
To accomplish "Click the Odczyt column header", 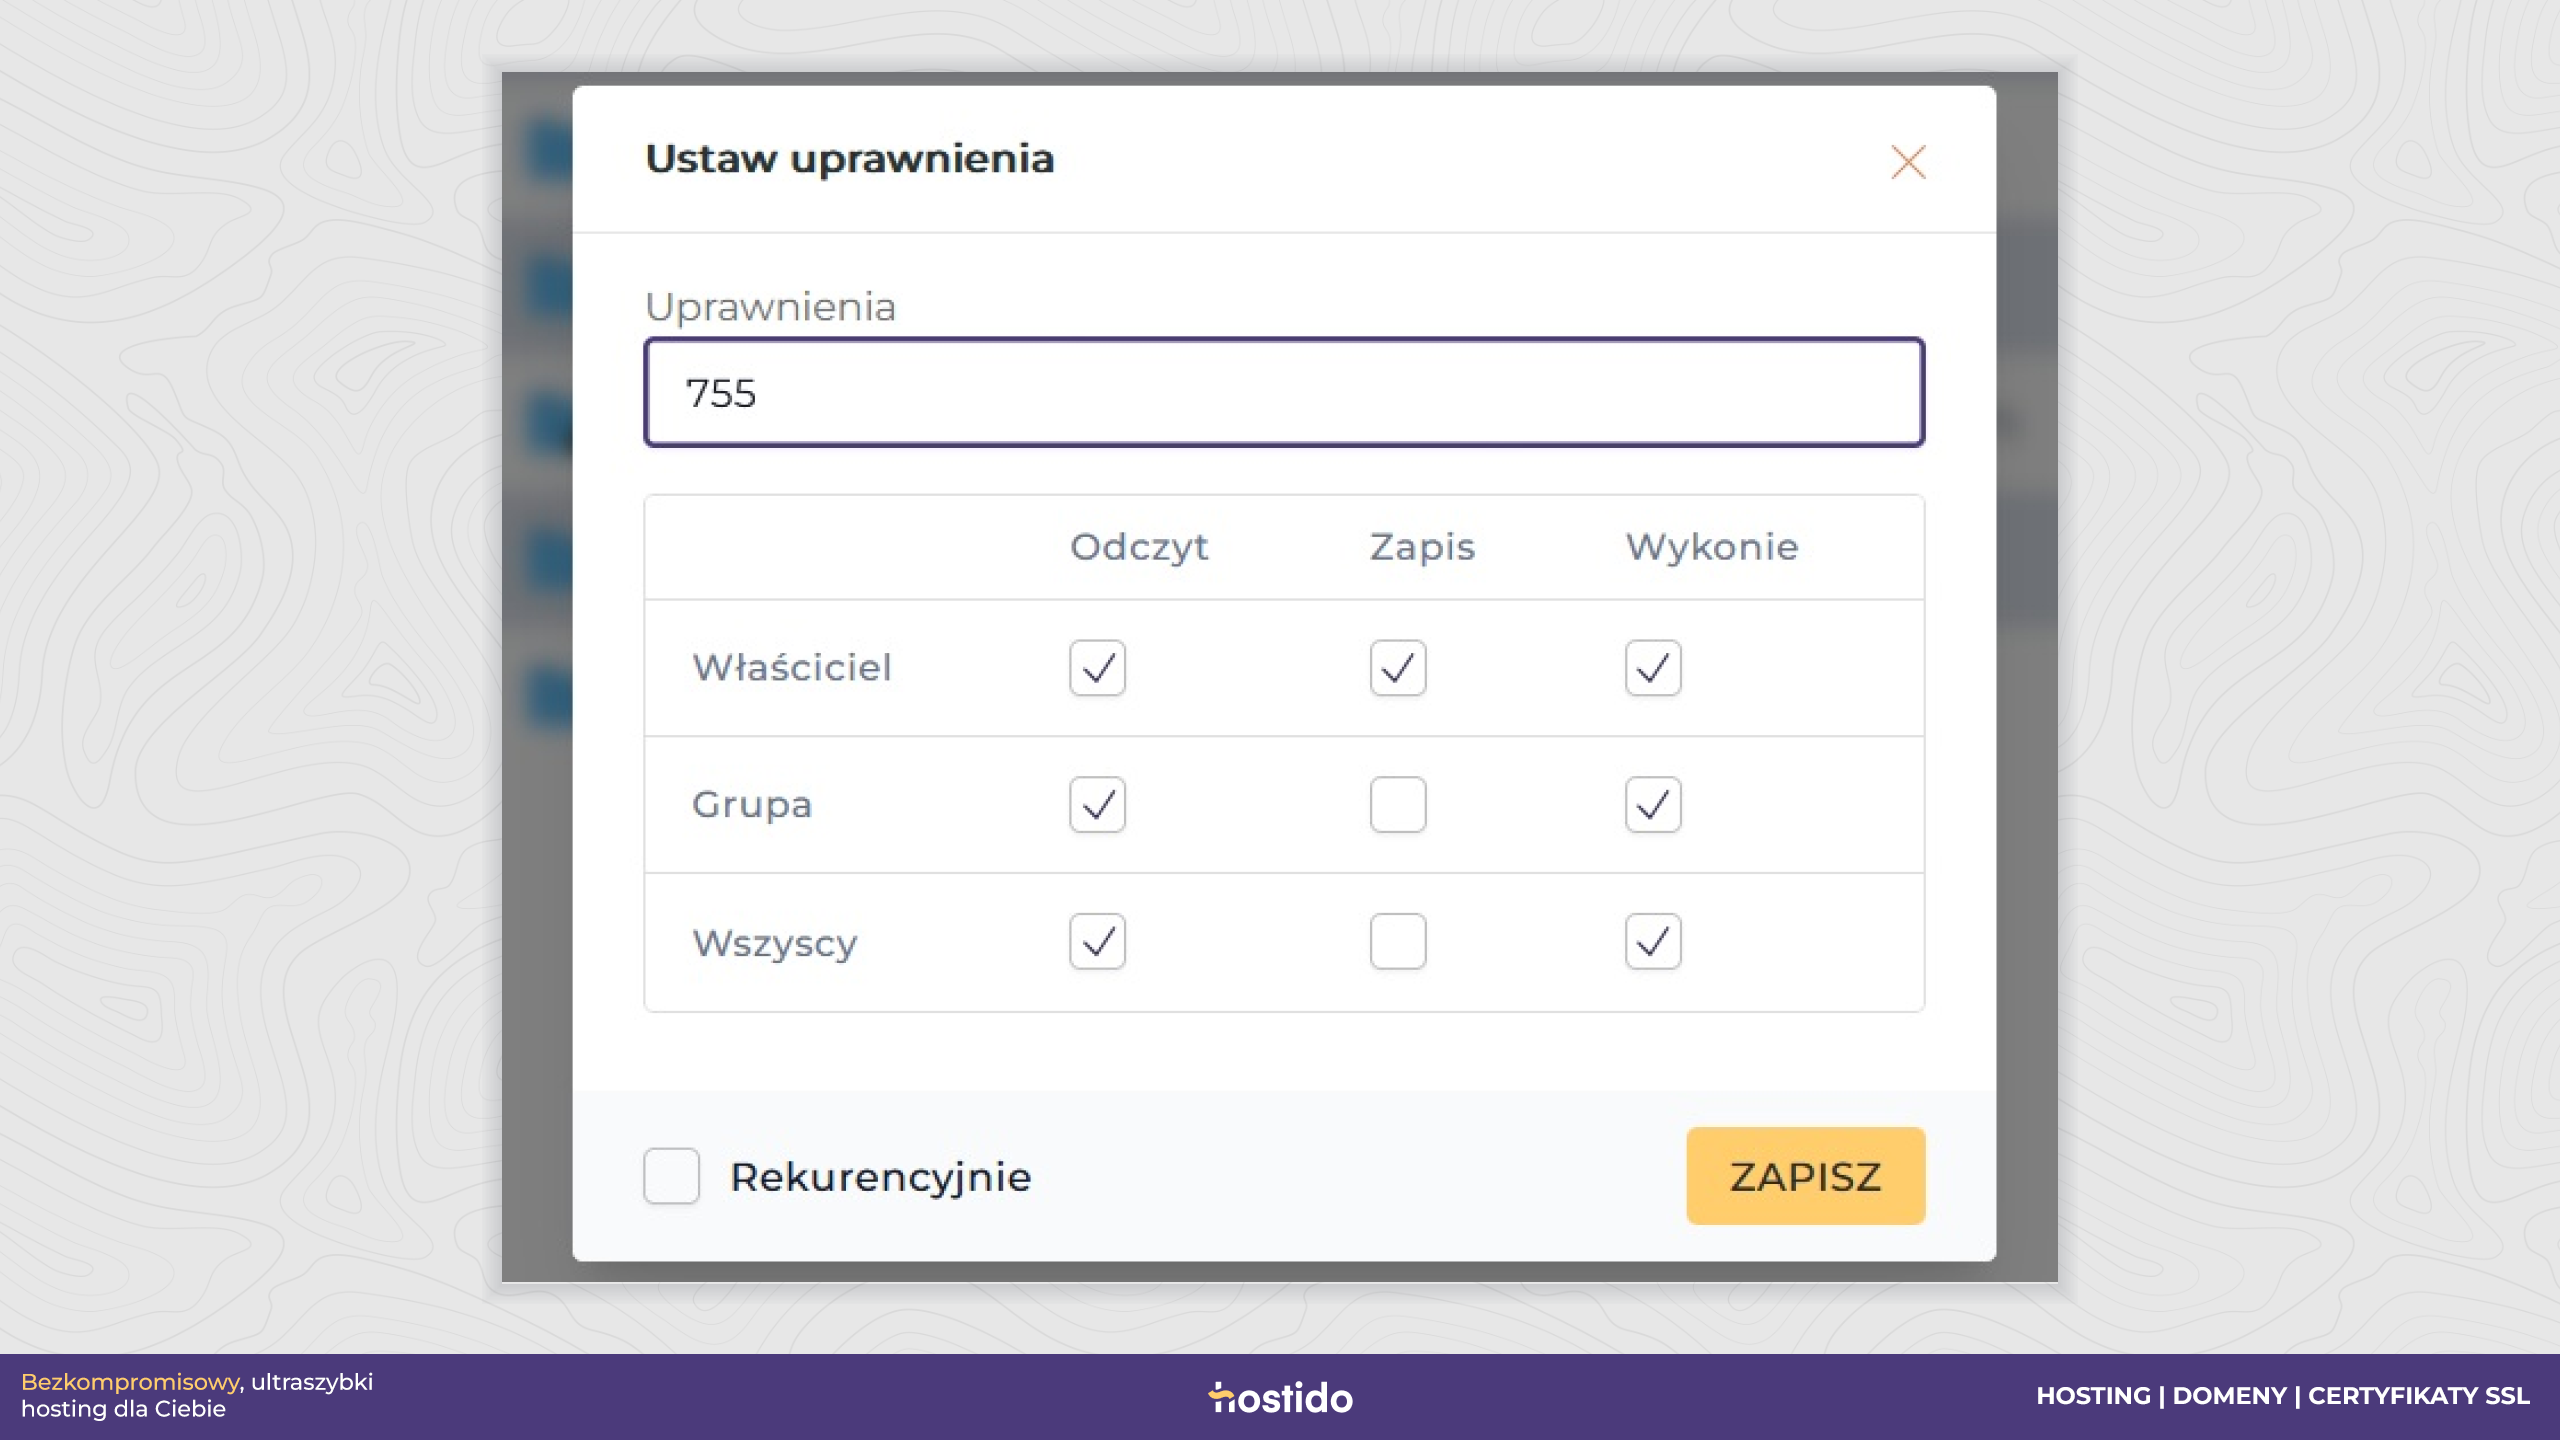I will (1139, 547).
